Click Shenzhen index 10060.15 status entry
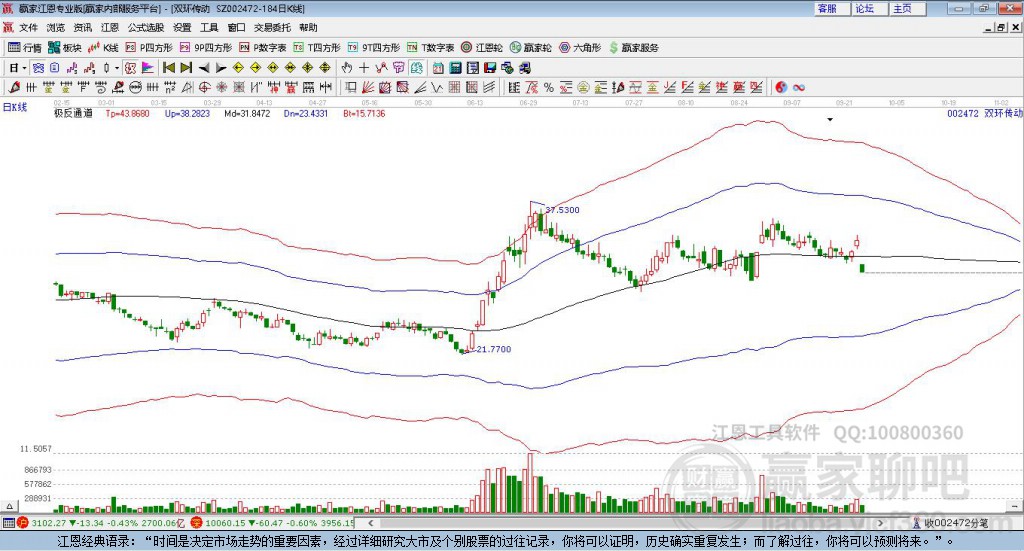1024x551 pixels. point(272,523)
